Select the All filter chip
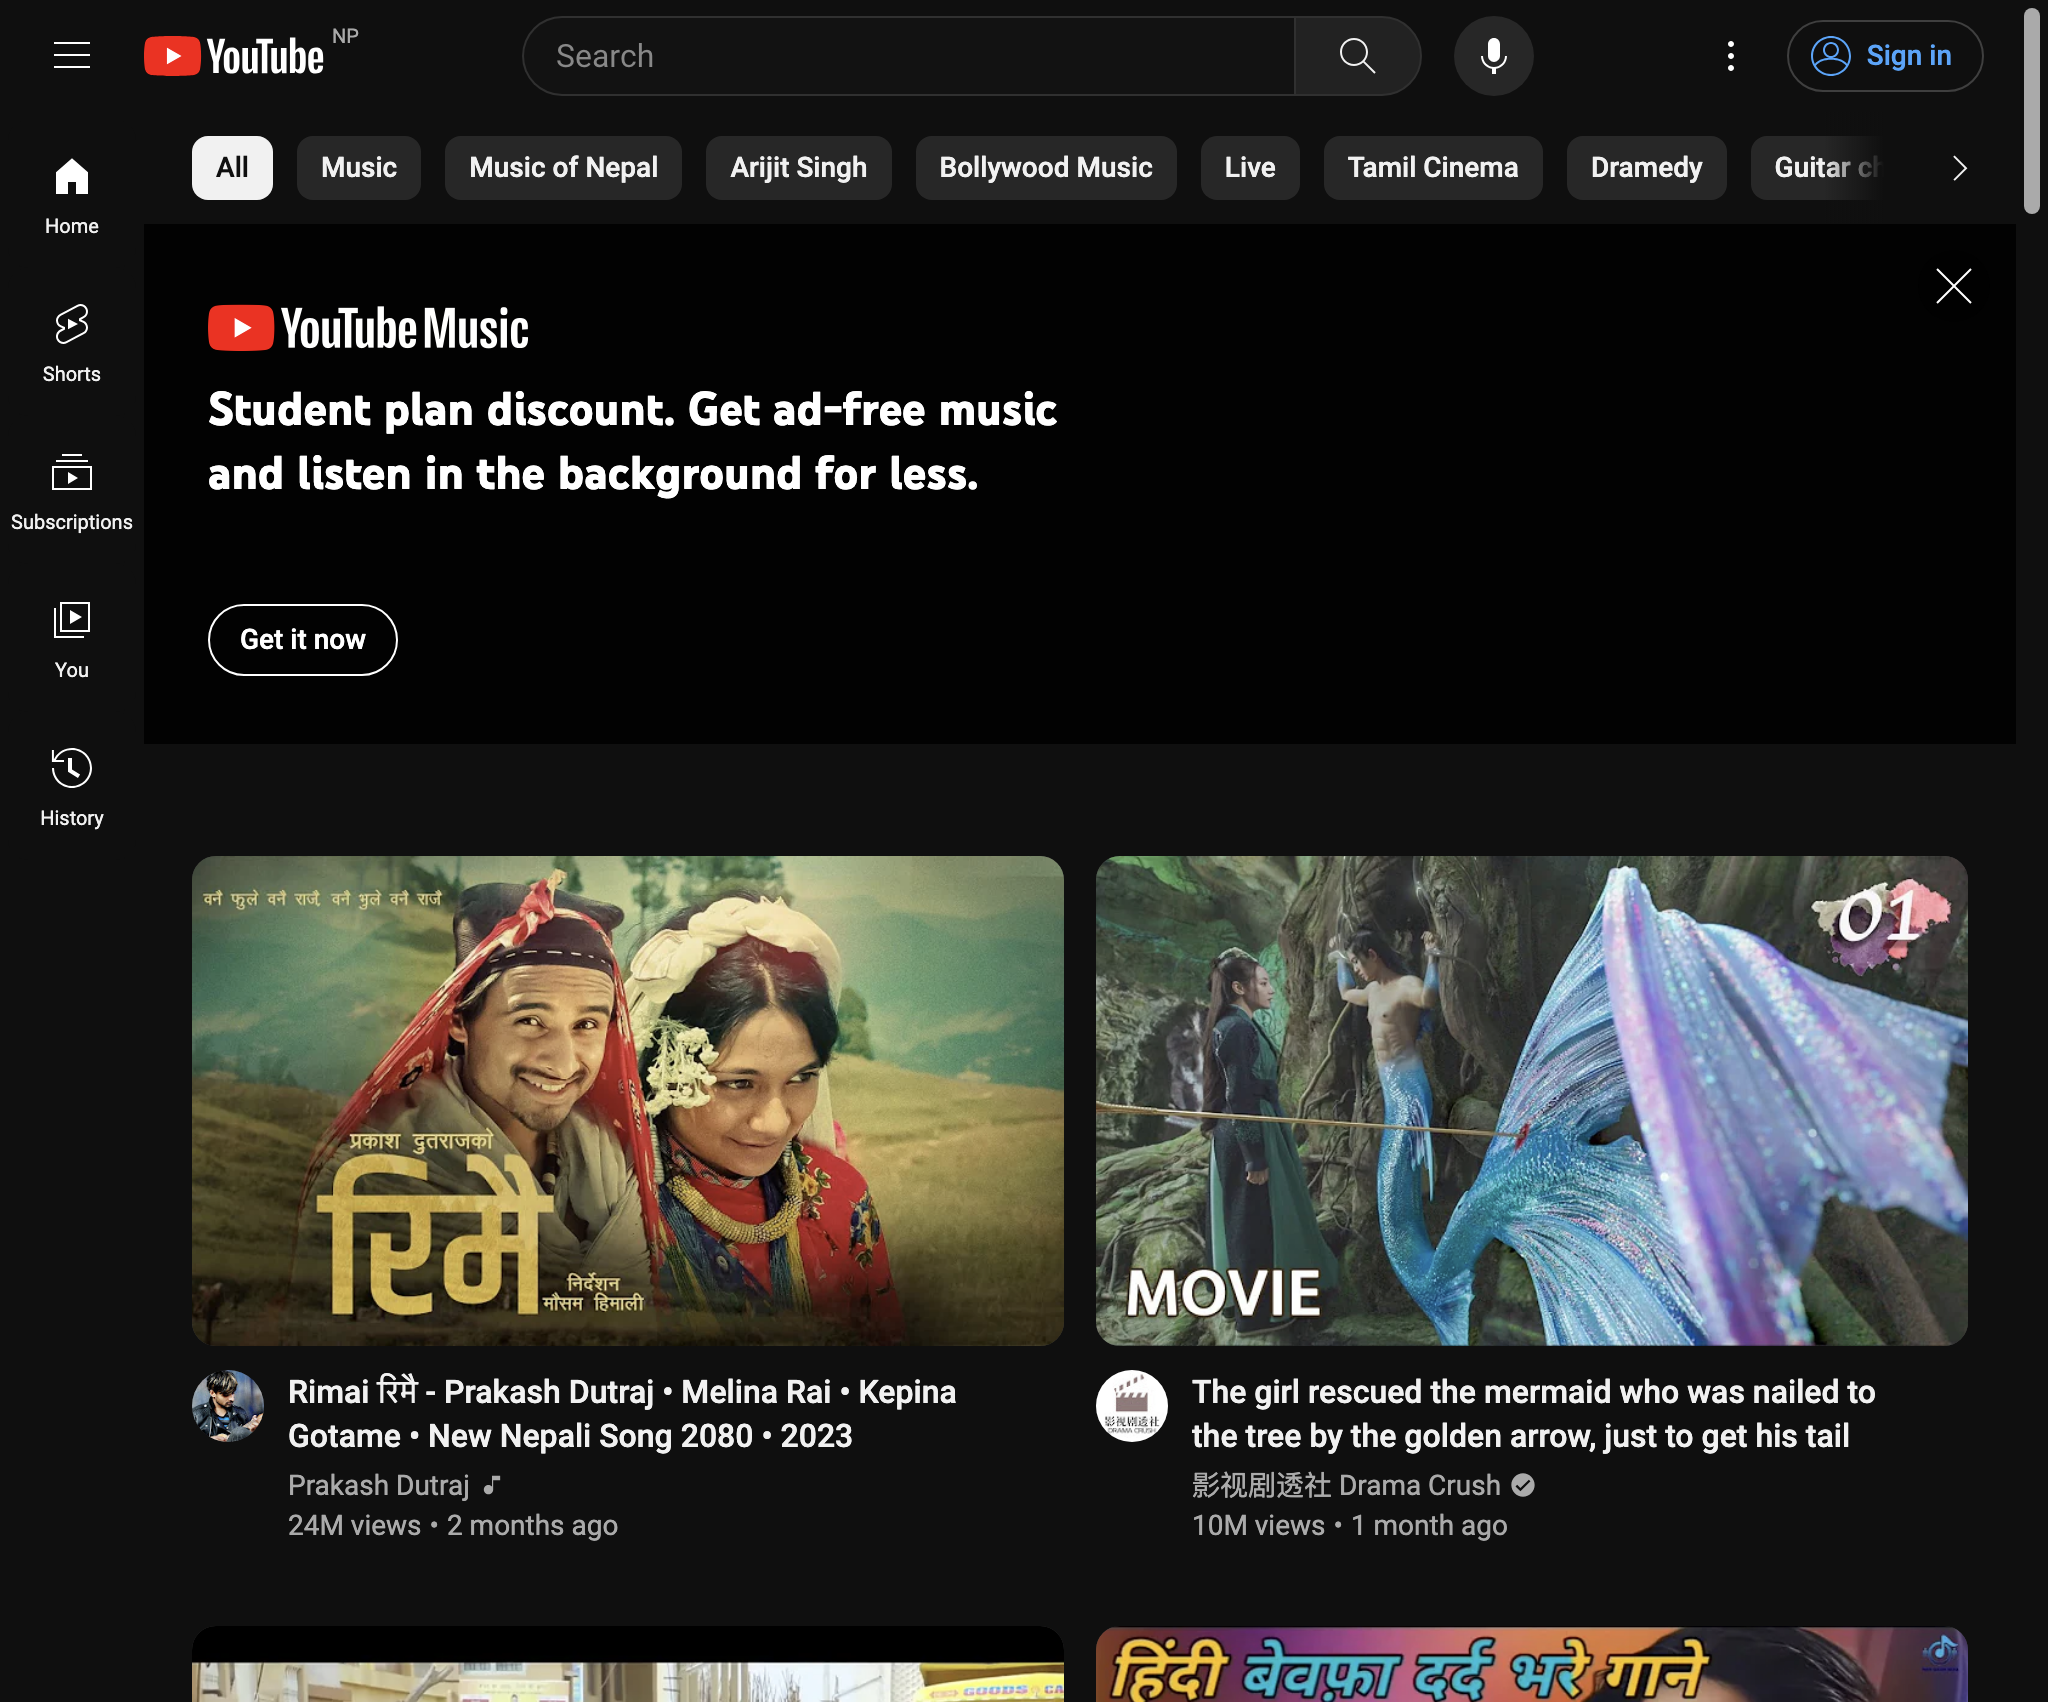Viewport: 2048px width, 1702px height. point(232,168)
